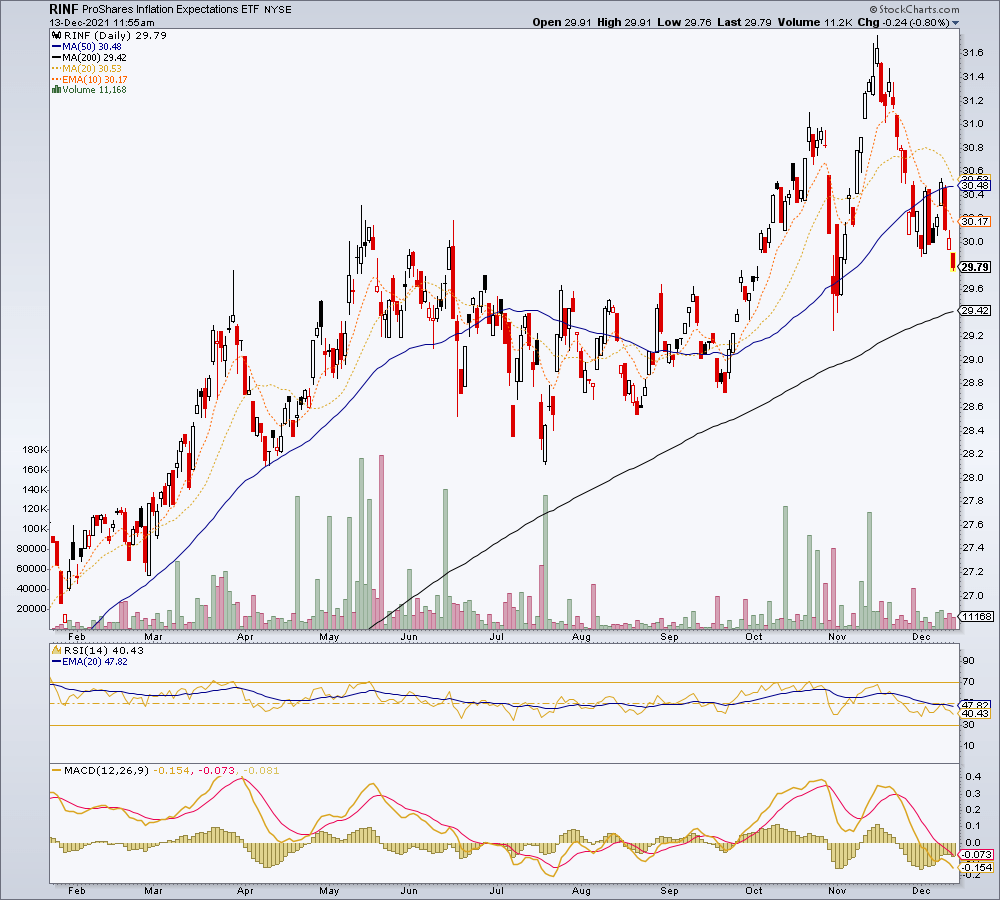1000x900 pixels.
Task: Click the 30.17 price tag on right axis
Action: click(976, 222)
